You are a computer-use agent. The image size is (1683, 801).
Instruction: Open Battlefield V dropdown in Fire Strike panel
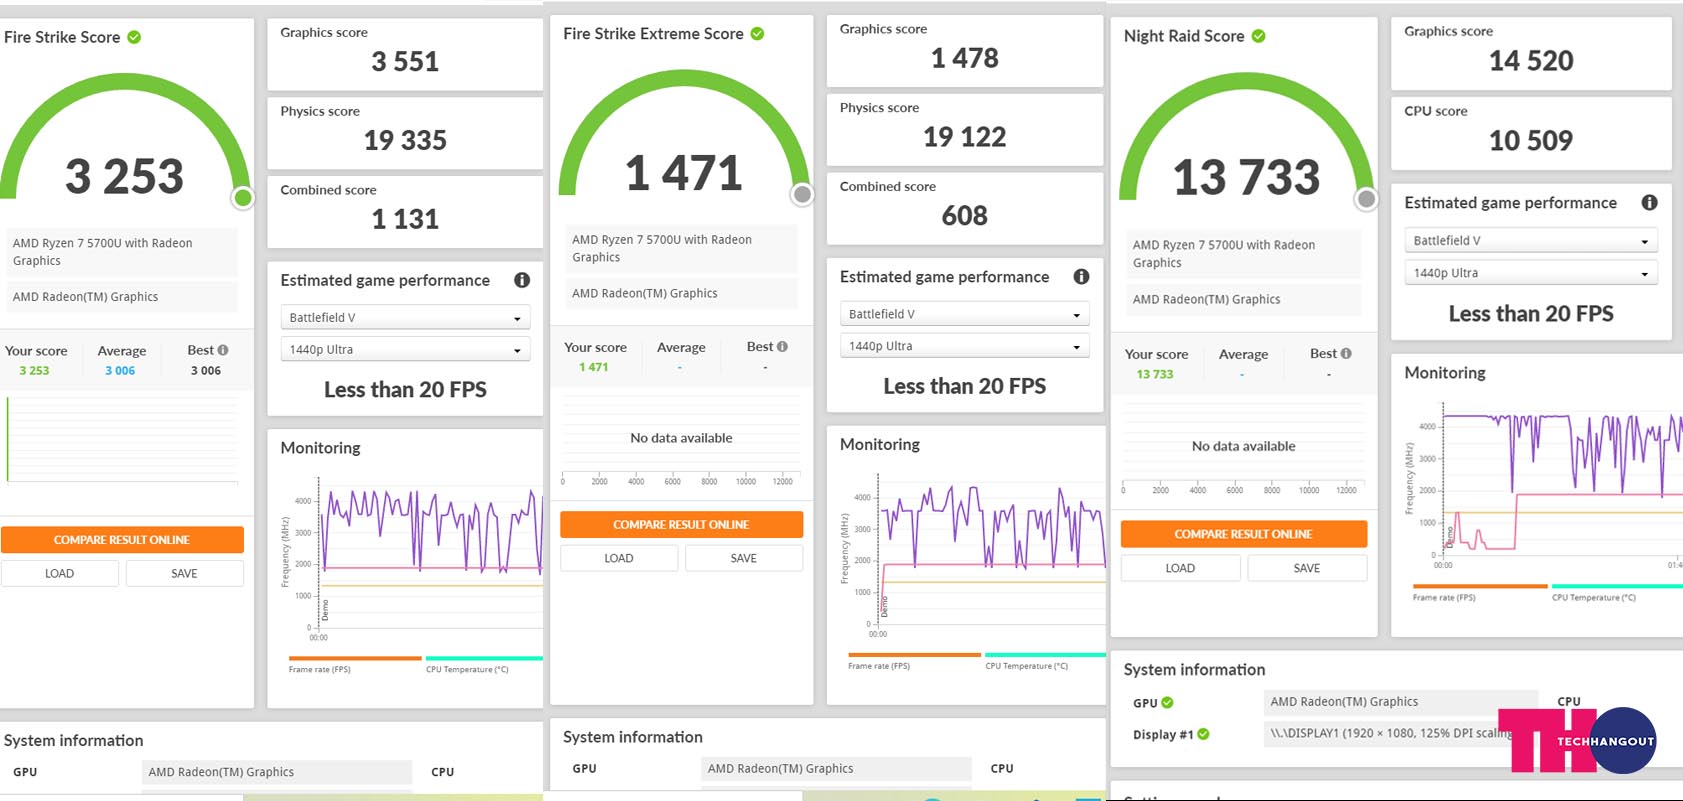[405, 317]
